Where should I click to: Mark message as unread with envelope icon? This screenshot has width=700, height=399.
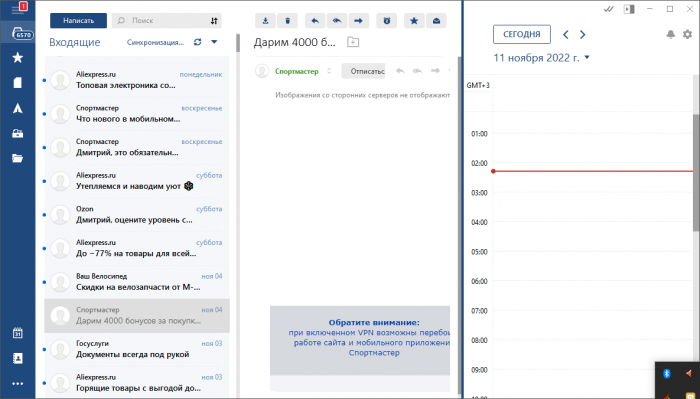[436, 21]
